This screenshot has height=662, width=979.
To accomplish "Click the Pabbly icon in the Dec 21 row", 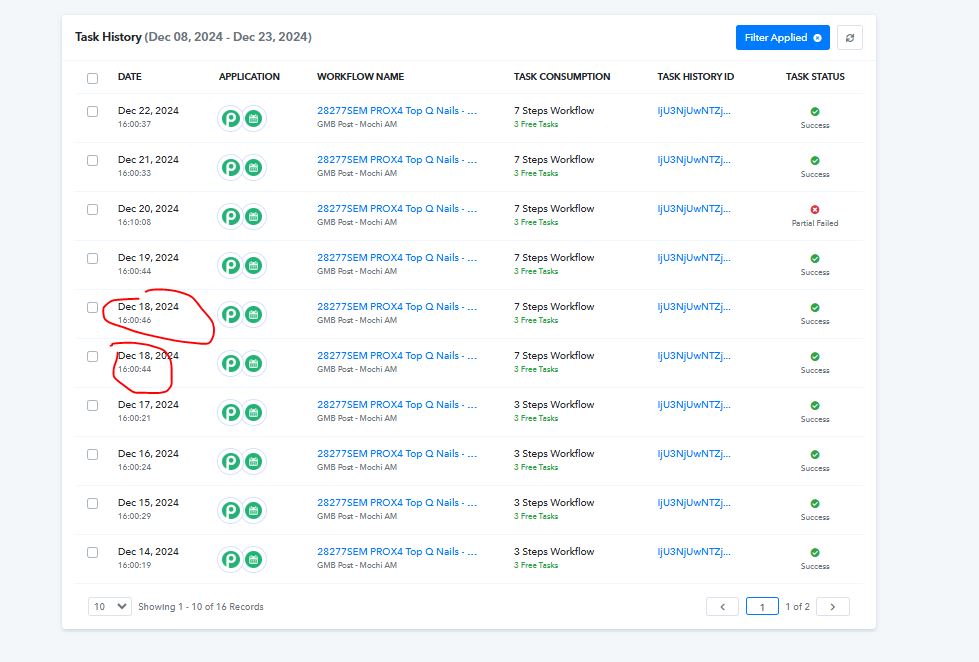I will point(231,167).
